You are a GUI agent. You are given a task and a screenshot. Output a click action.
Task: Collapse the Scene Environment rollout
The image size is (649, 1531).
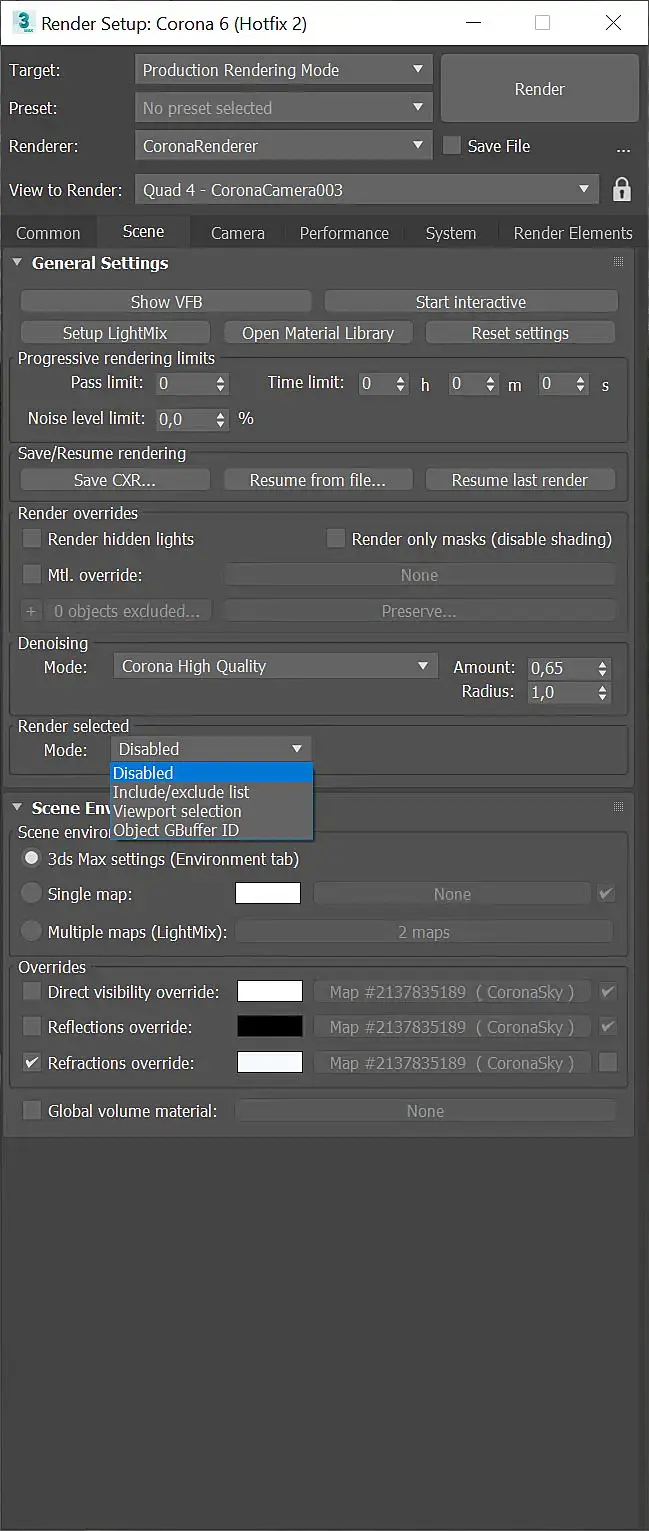click(x=17, y=807)
